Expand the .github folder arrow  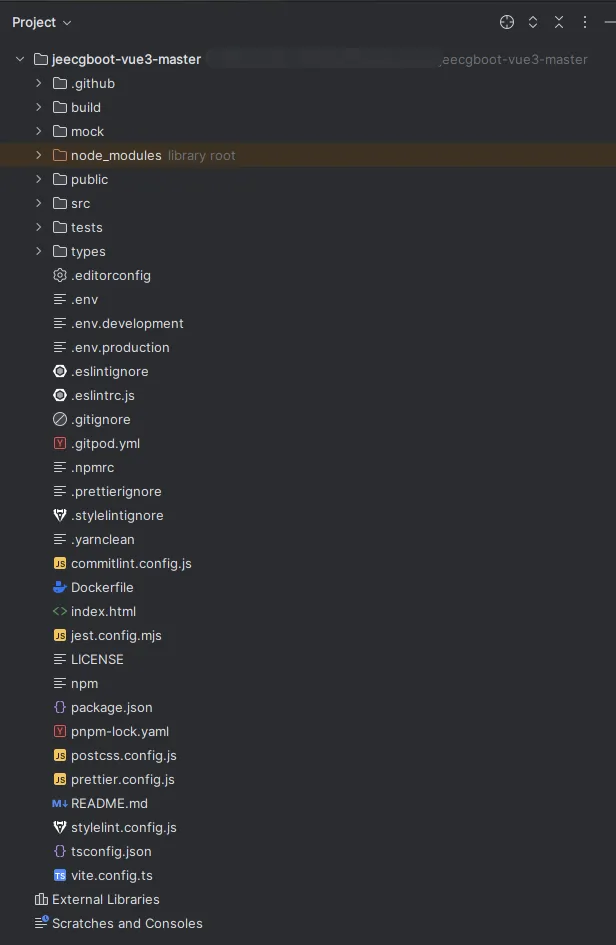pyautogui.click(x=38, y=83)
